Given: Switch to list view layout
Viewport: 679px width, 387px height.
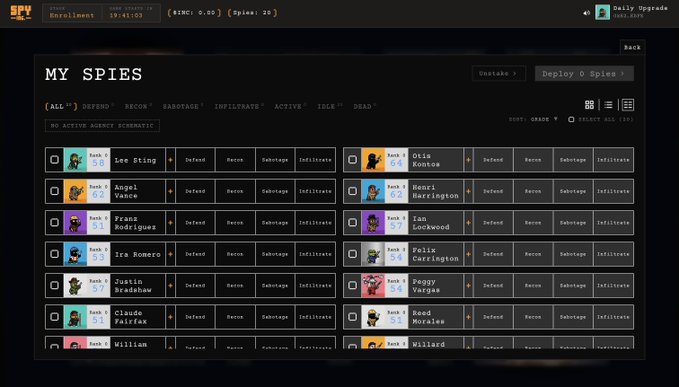Looking at the screenshot, I should click(x=608, y=105).
